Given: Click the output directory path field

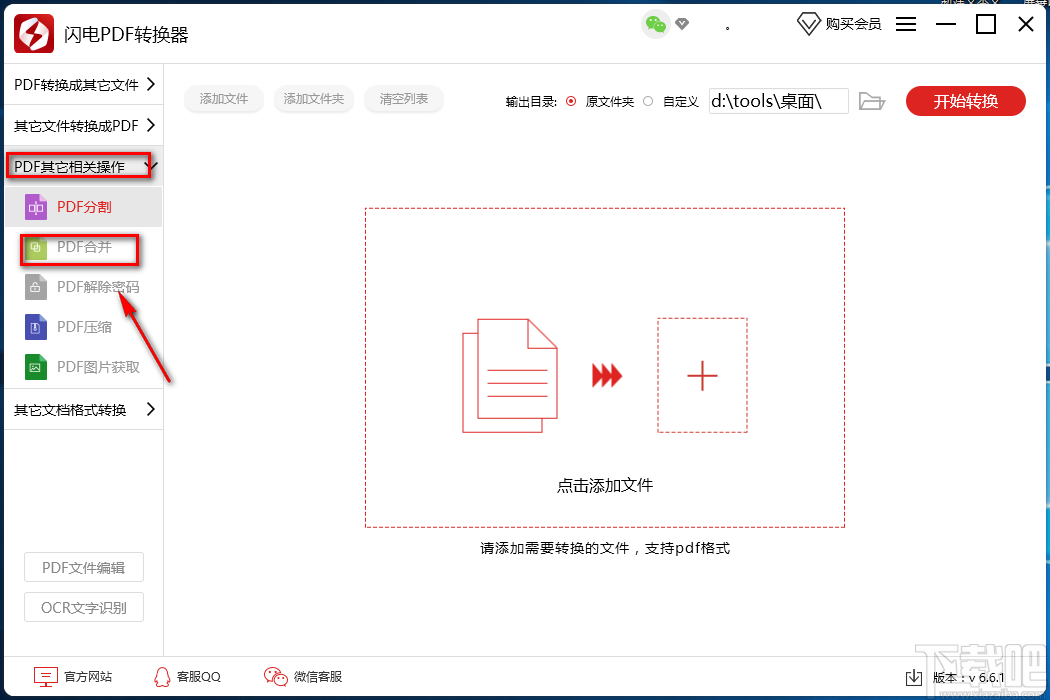Looking at the screenshot, I should pyautogui.click(x=778, y=100).
